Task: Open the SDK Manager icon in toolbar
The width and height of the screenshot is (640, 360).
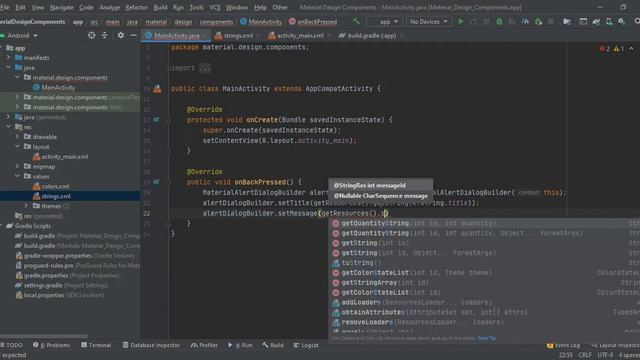Action: tap(622, 21)
